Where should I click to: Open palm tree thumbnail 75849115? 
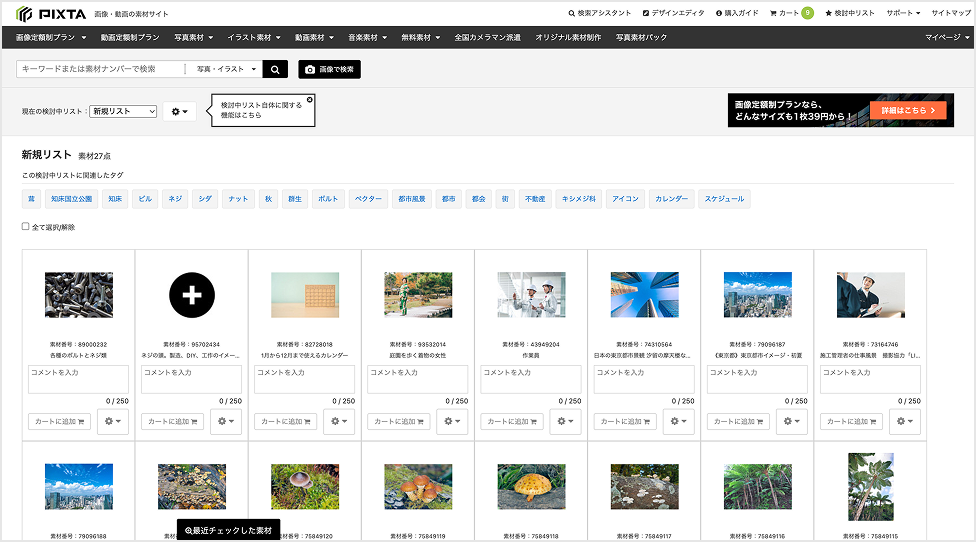[x=871, y=487]
